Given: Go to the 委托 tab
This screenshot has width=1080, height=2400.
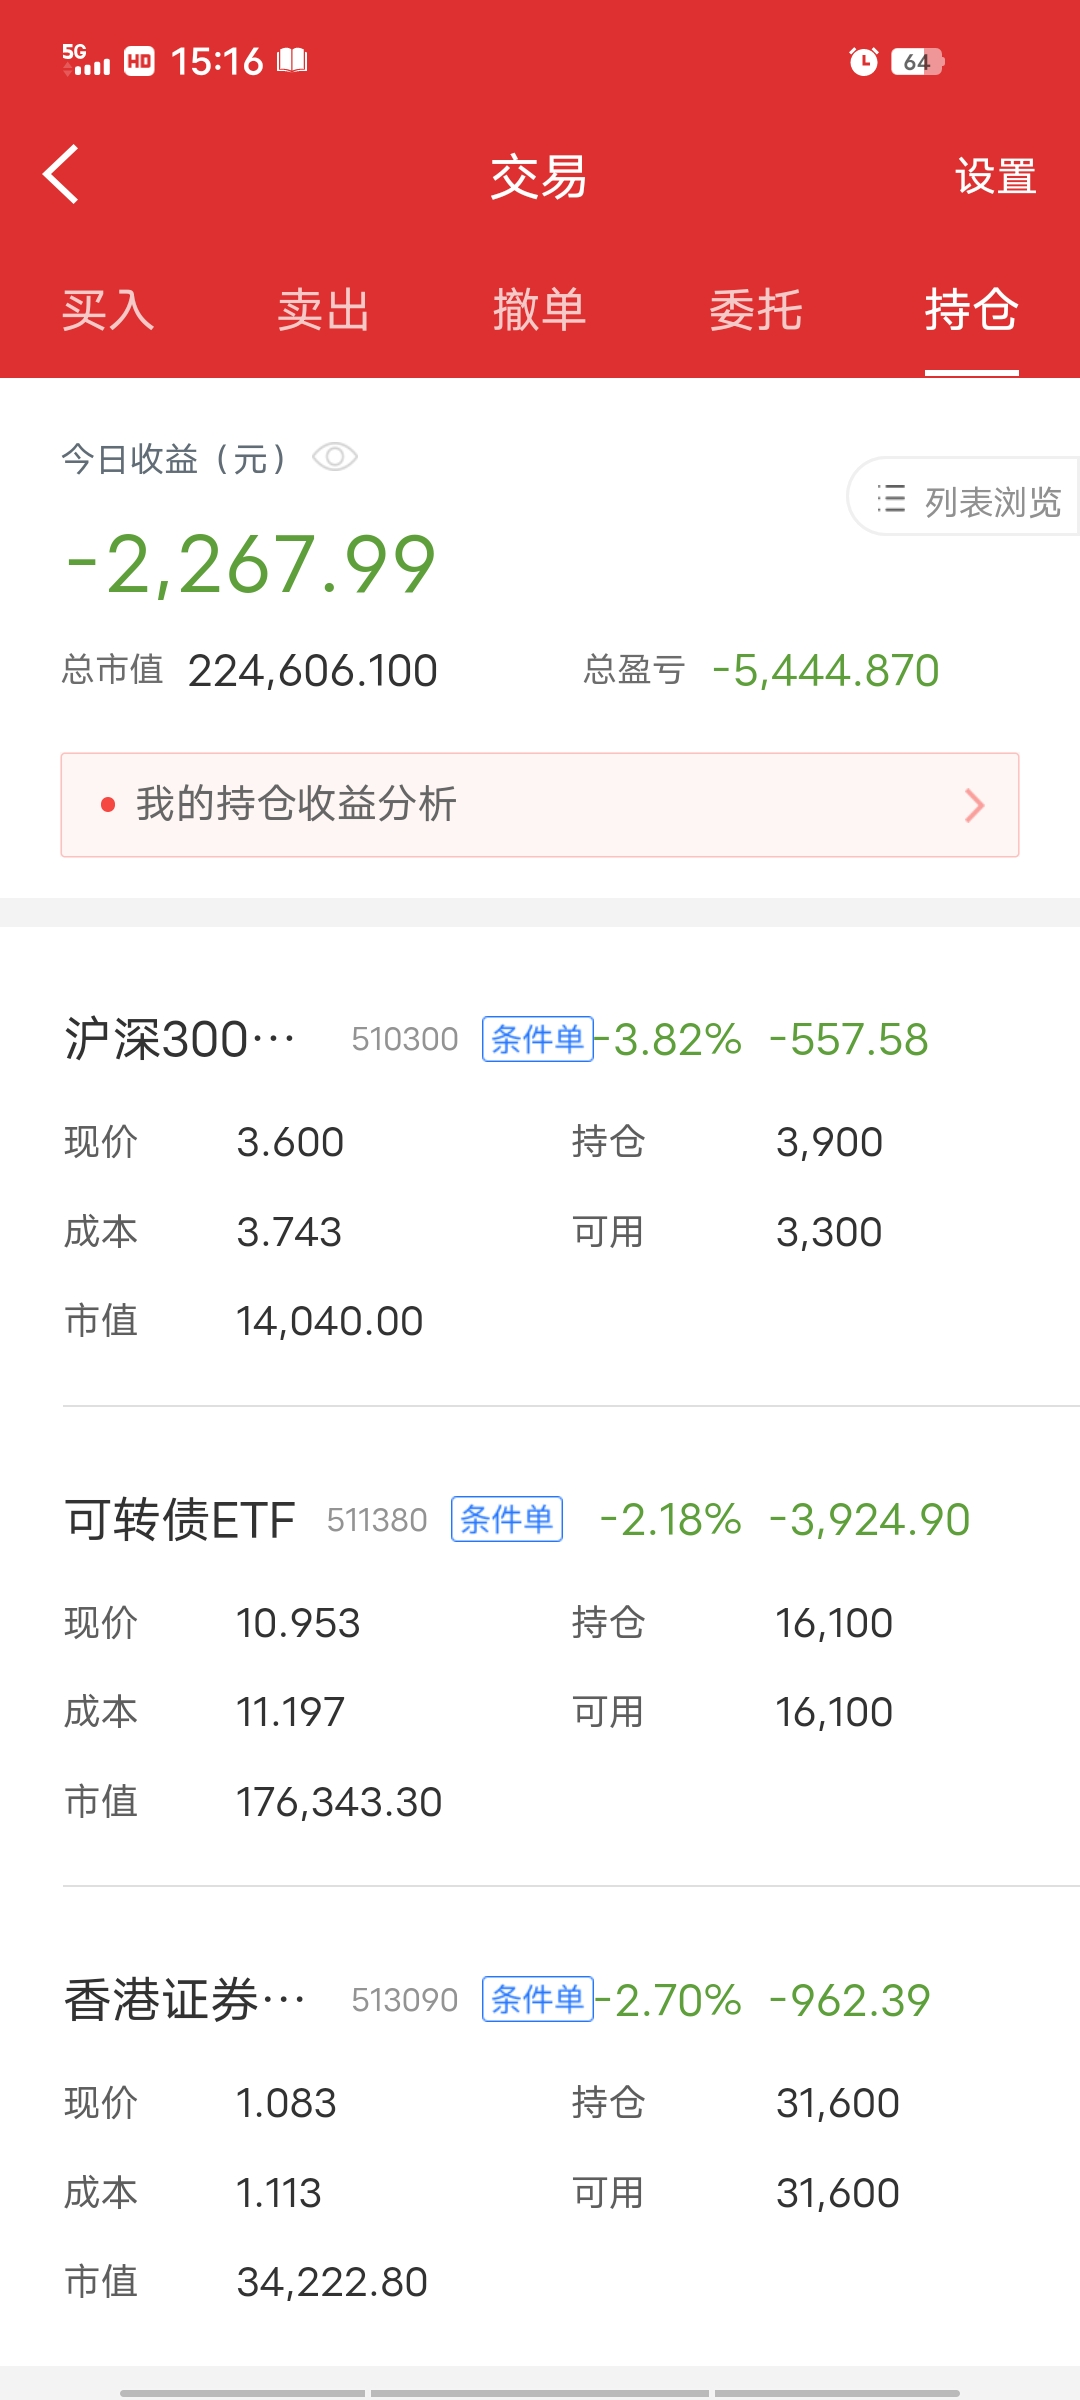Looking at the screenshot, I should pyautogui.click(x=755, y=310).
